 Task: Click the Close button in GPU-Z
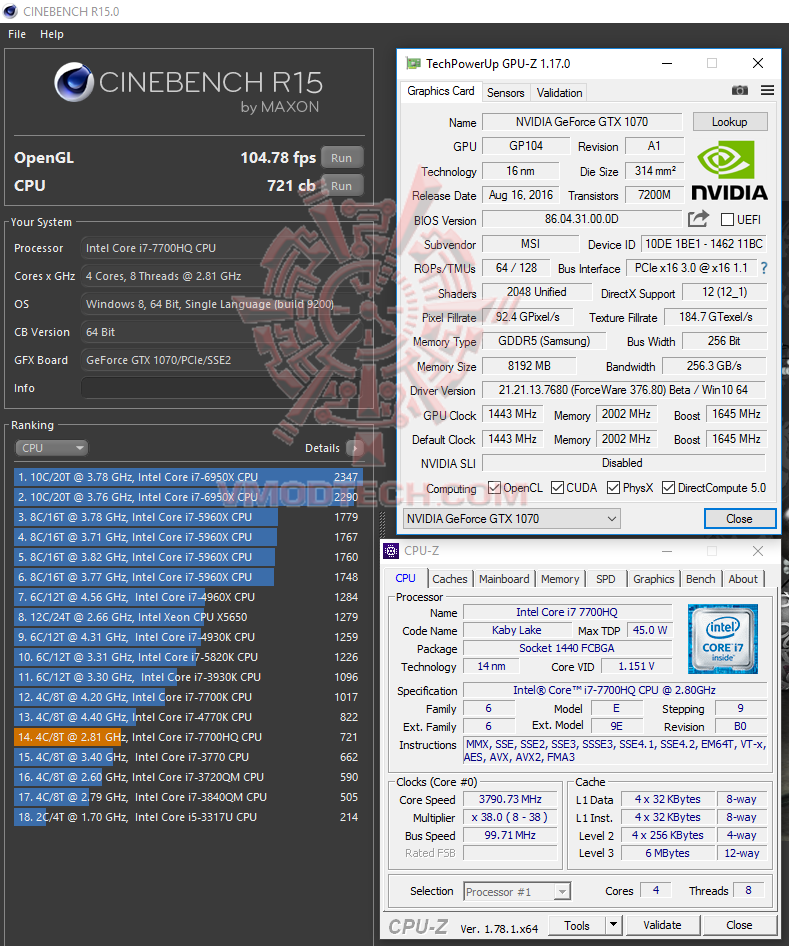[x=740, y=519]
